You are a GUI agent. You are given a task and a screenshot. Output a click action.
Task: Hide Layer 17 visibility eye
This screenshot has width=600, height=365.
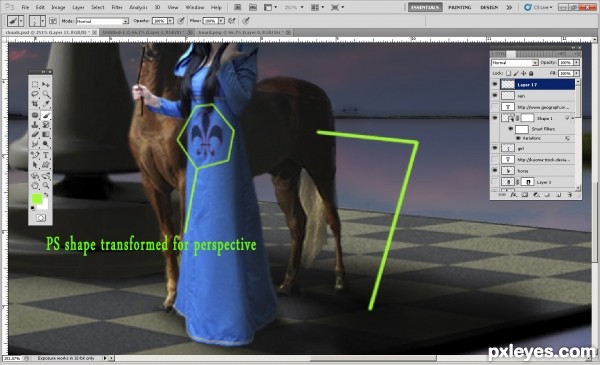tap(495, 84)
